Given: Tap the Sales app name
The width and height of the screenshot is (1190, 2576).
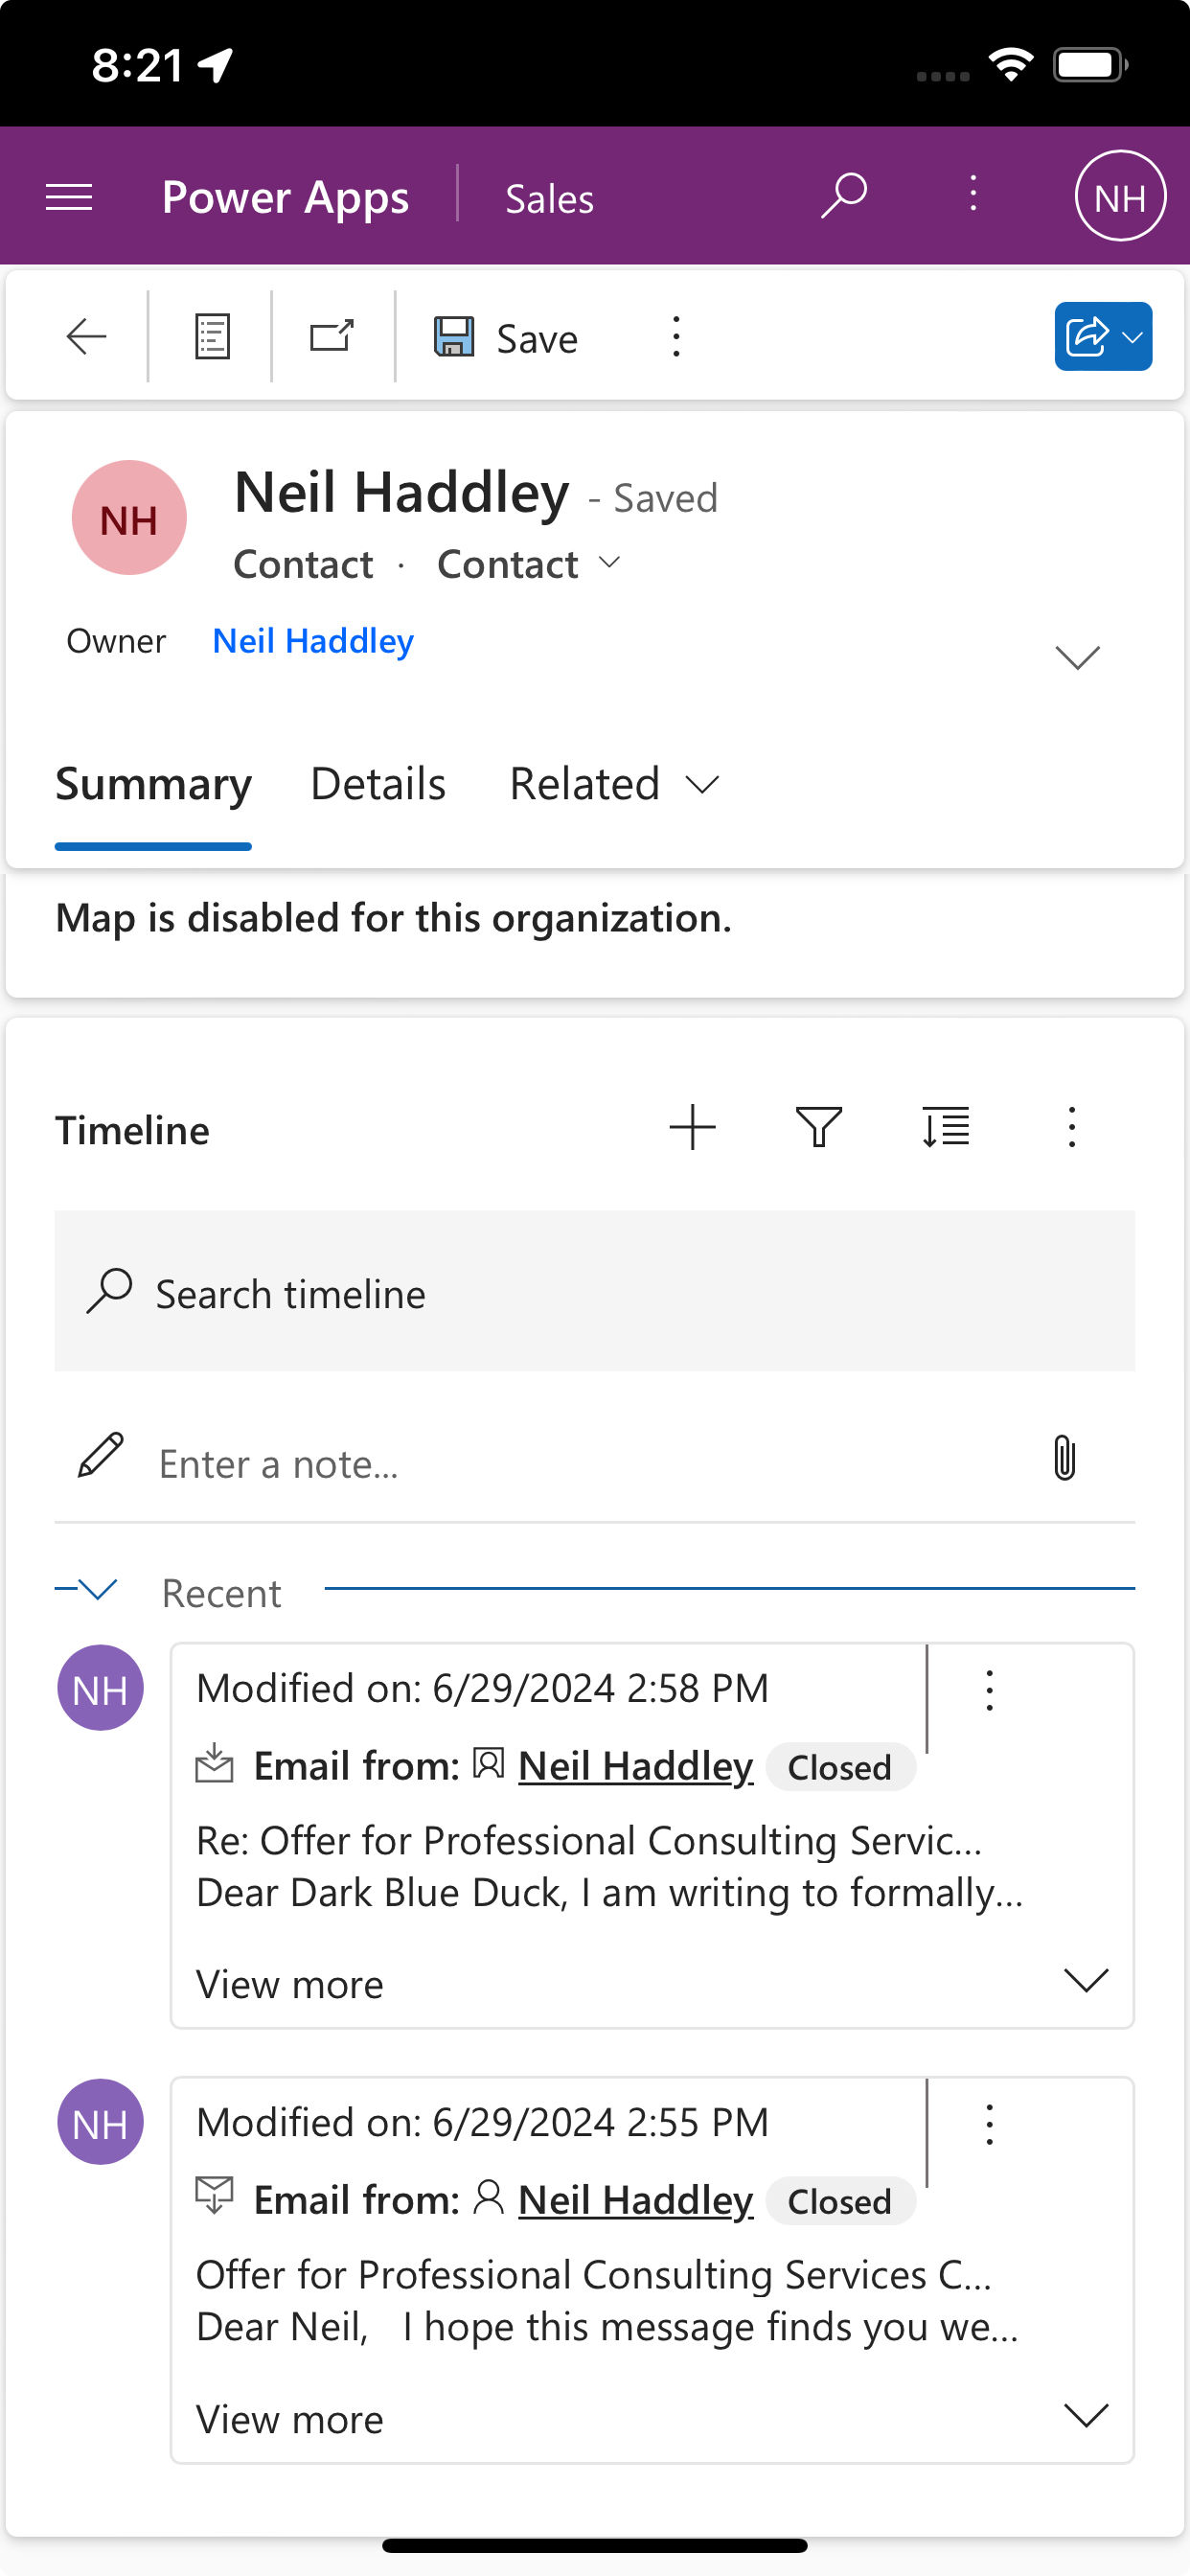Looking at the screenshot, I should [549, 199].
